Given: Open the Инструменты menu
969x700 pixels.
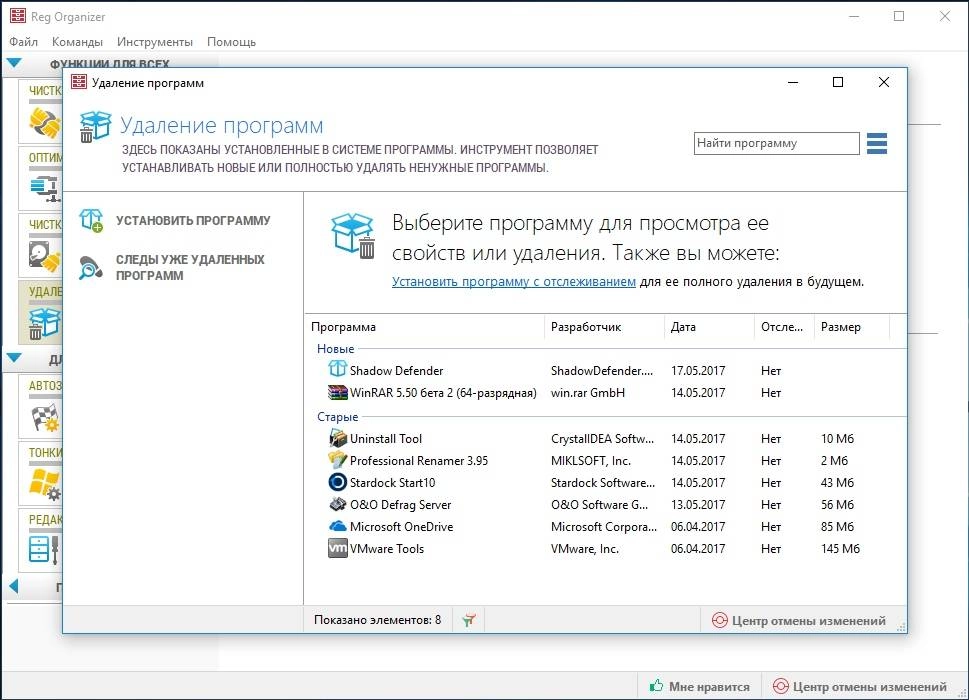Looking at the screenshot, I should tap(154, 41).
